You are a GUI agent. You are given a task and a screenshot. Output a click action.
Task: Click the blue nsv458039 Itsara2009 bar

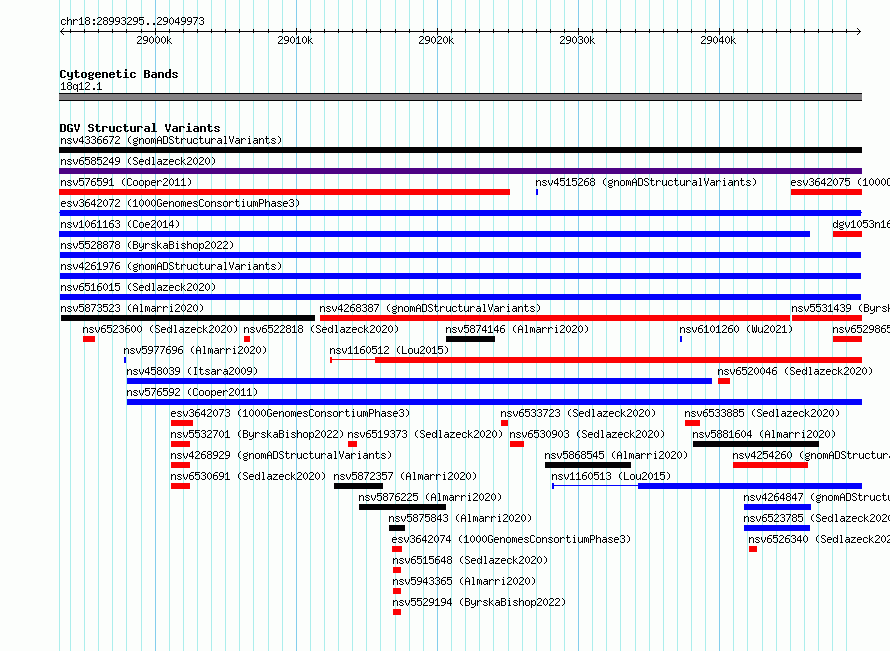[419, 381]
